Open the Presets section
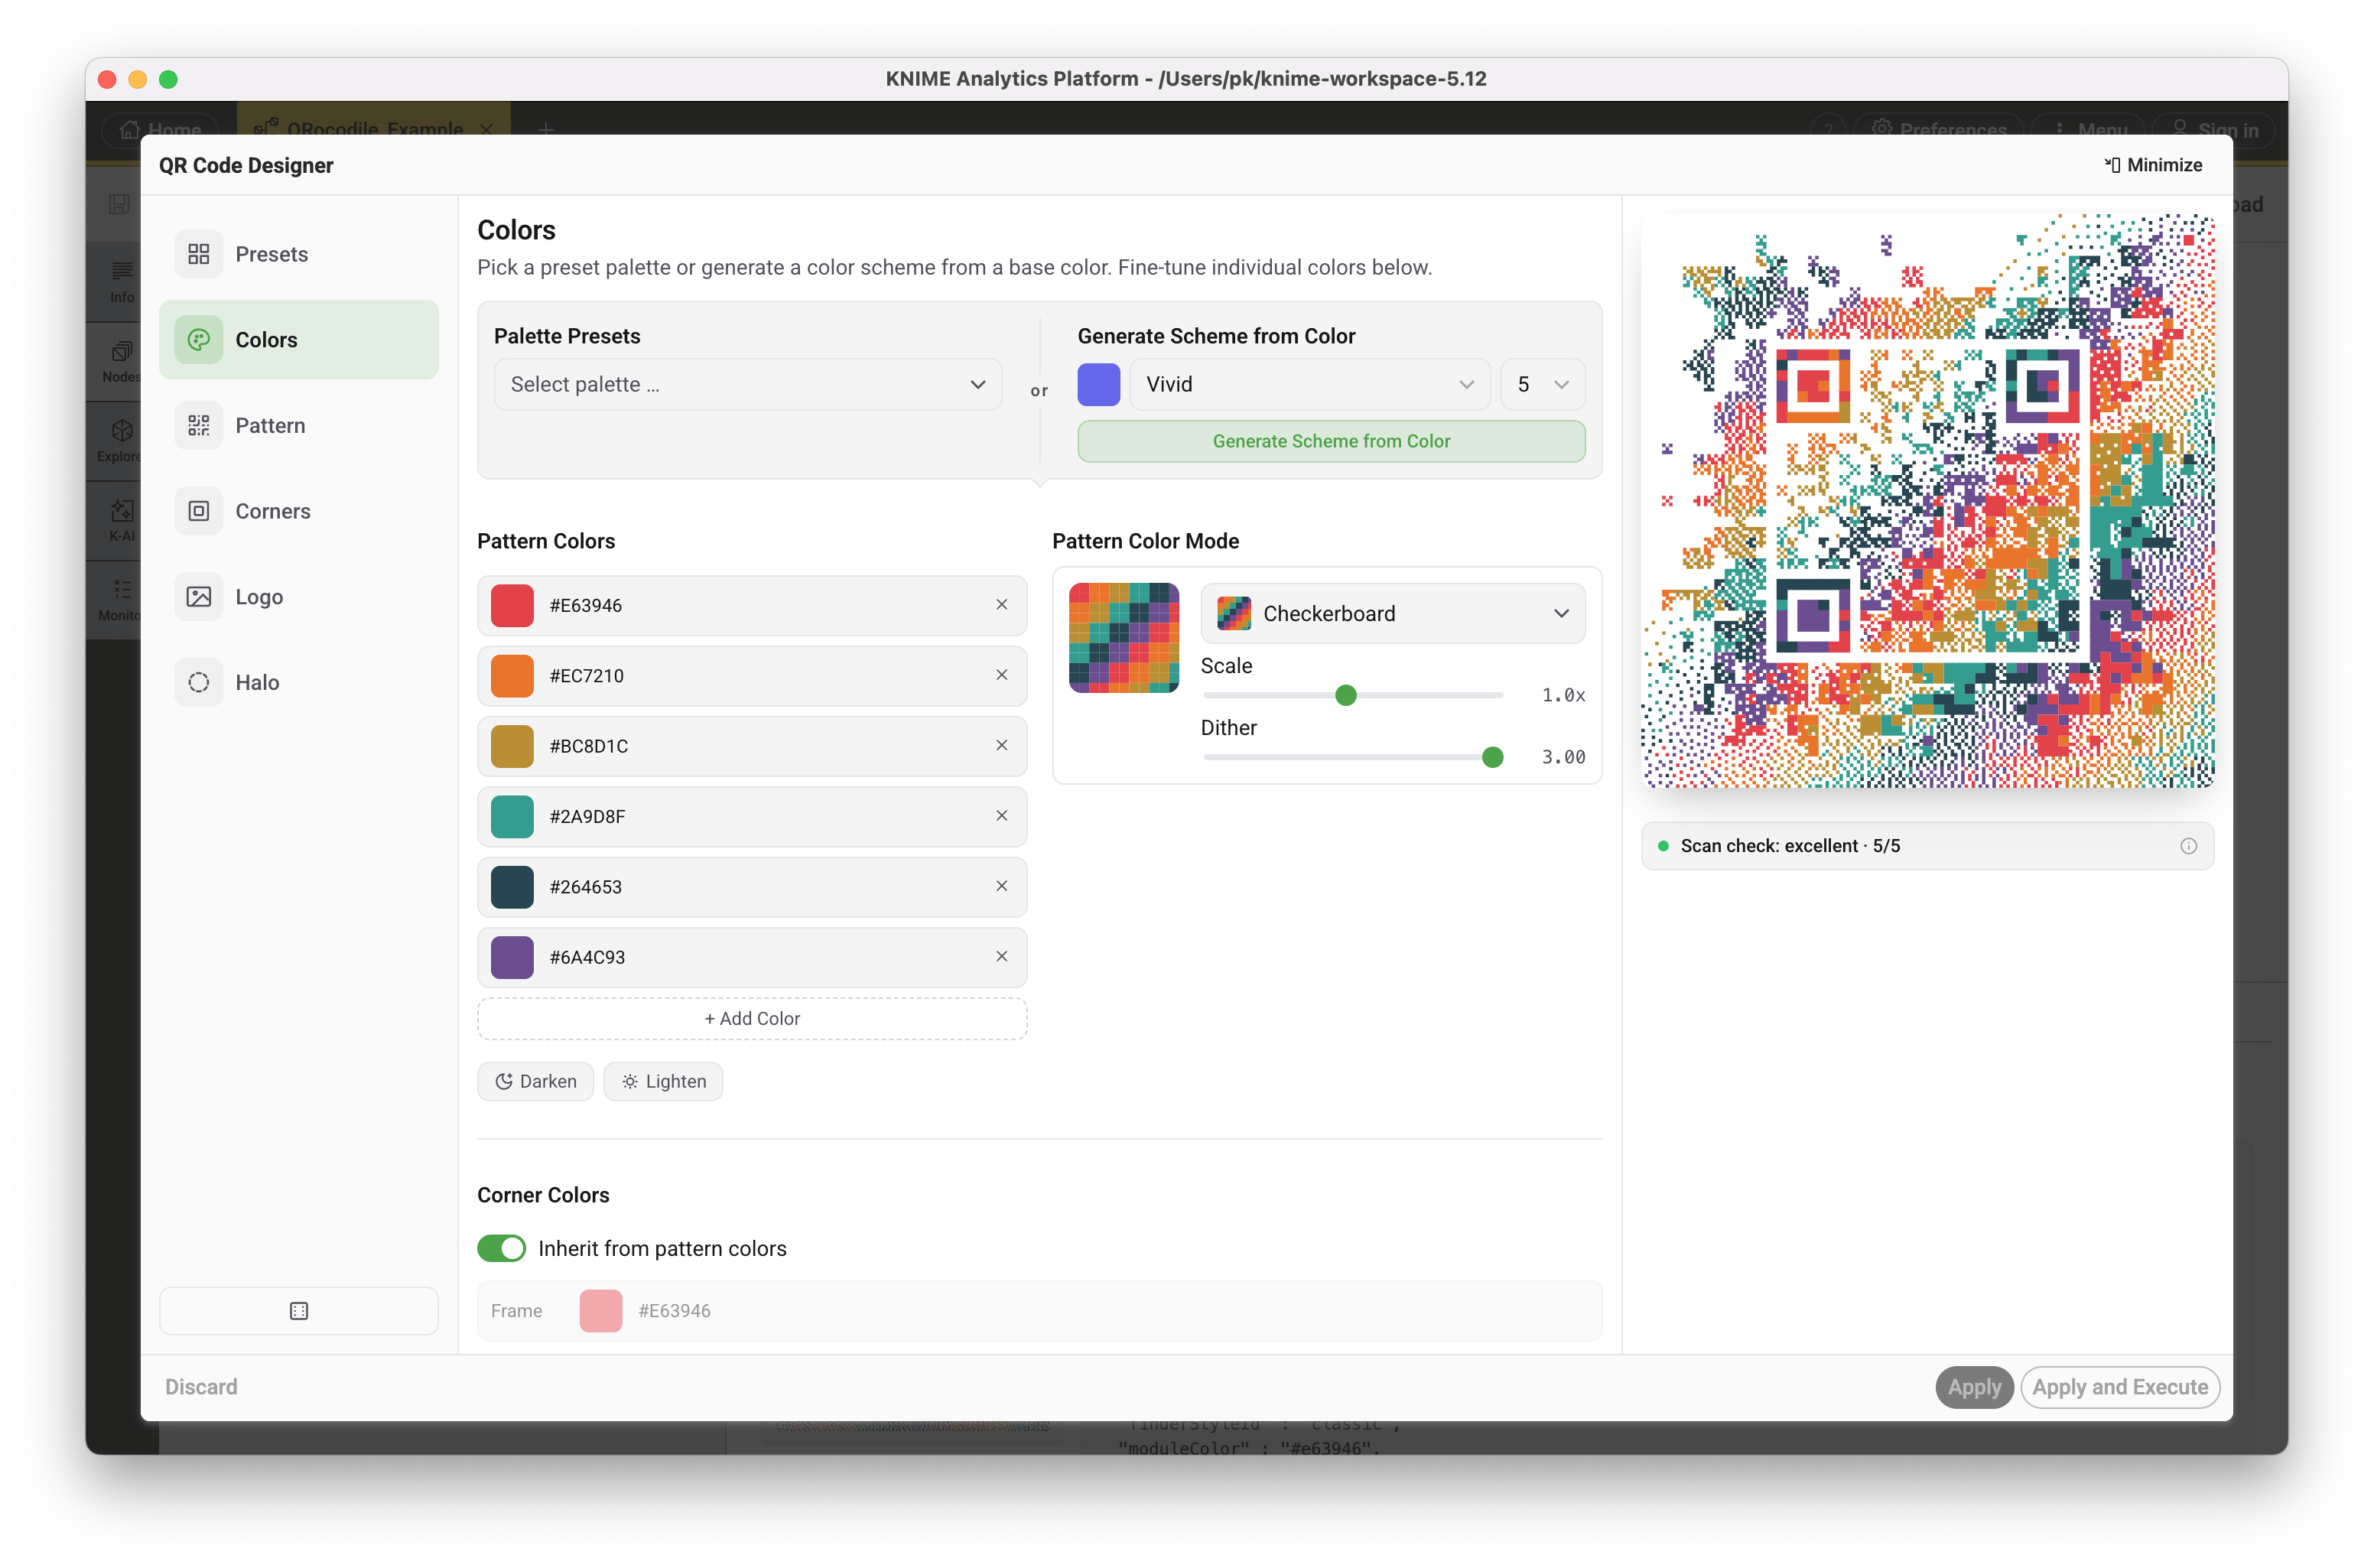2374x1568 pixels. tap(298, 254)
